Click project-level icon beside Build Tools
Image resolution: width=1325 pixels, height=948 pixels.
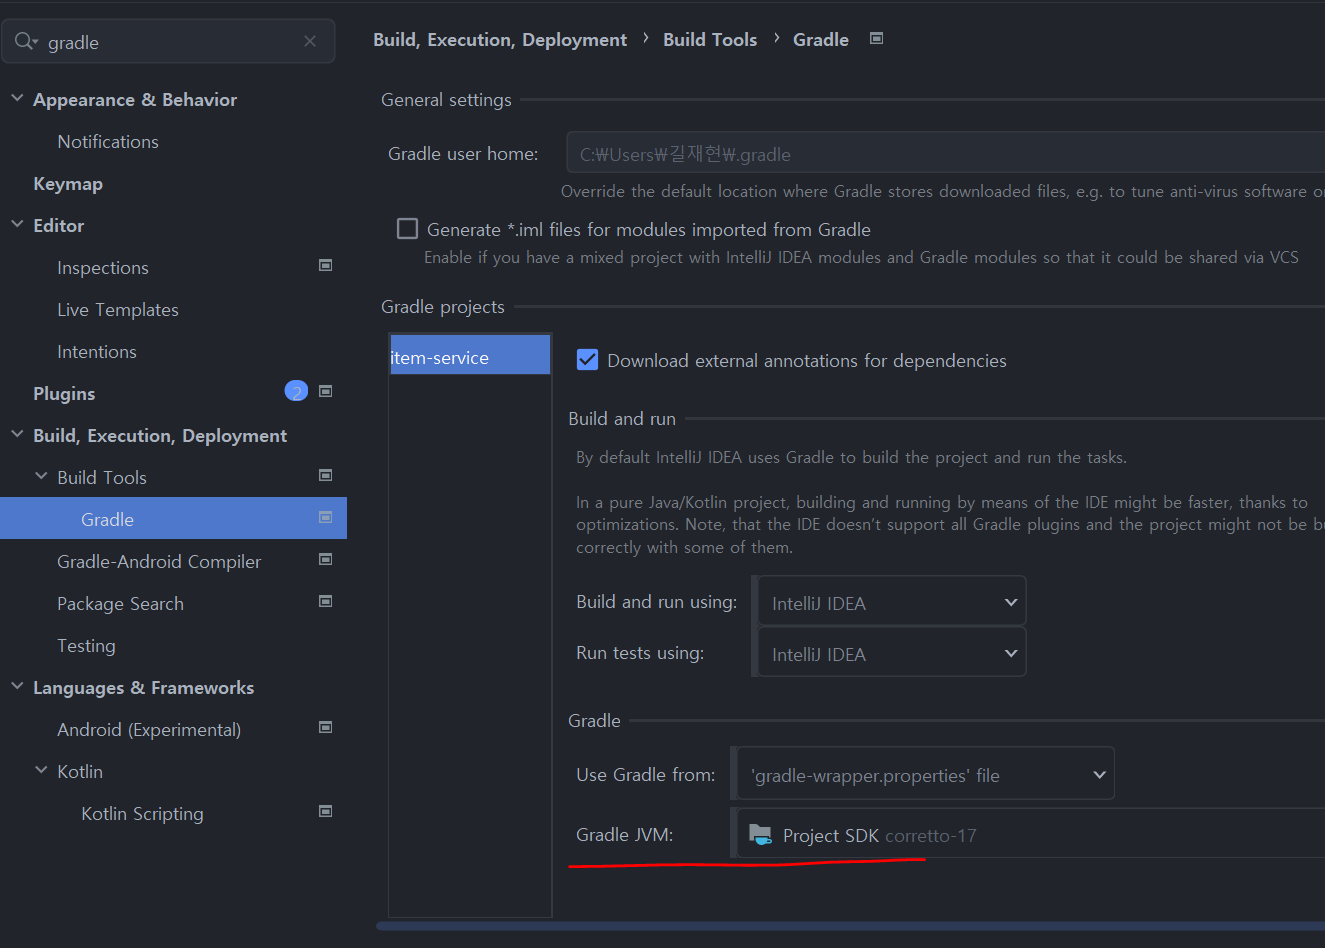point(325,476)
